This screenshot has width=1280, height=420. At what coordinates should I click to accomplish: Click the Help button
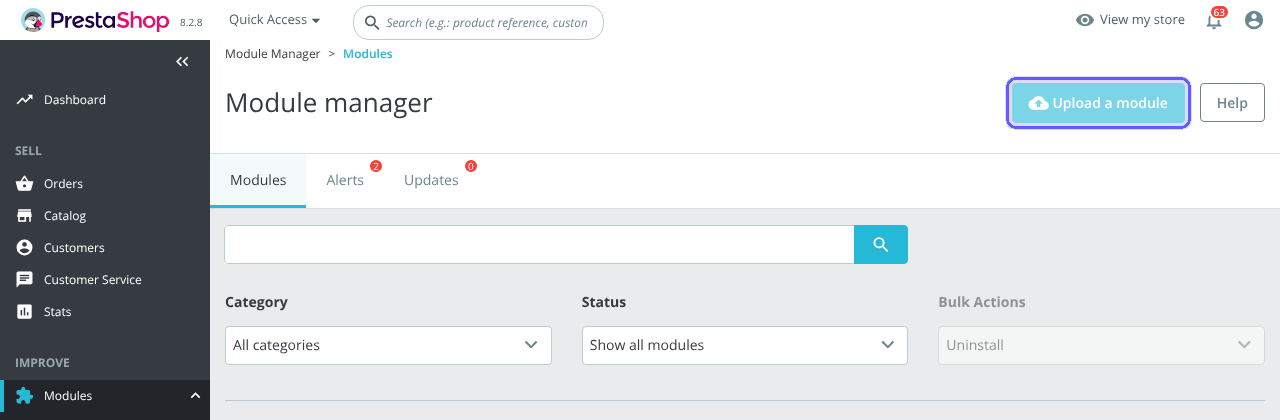1232,103
